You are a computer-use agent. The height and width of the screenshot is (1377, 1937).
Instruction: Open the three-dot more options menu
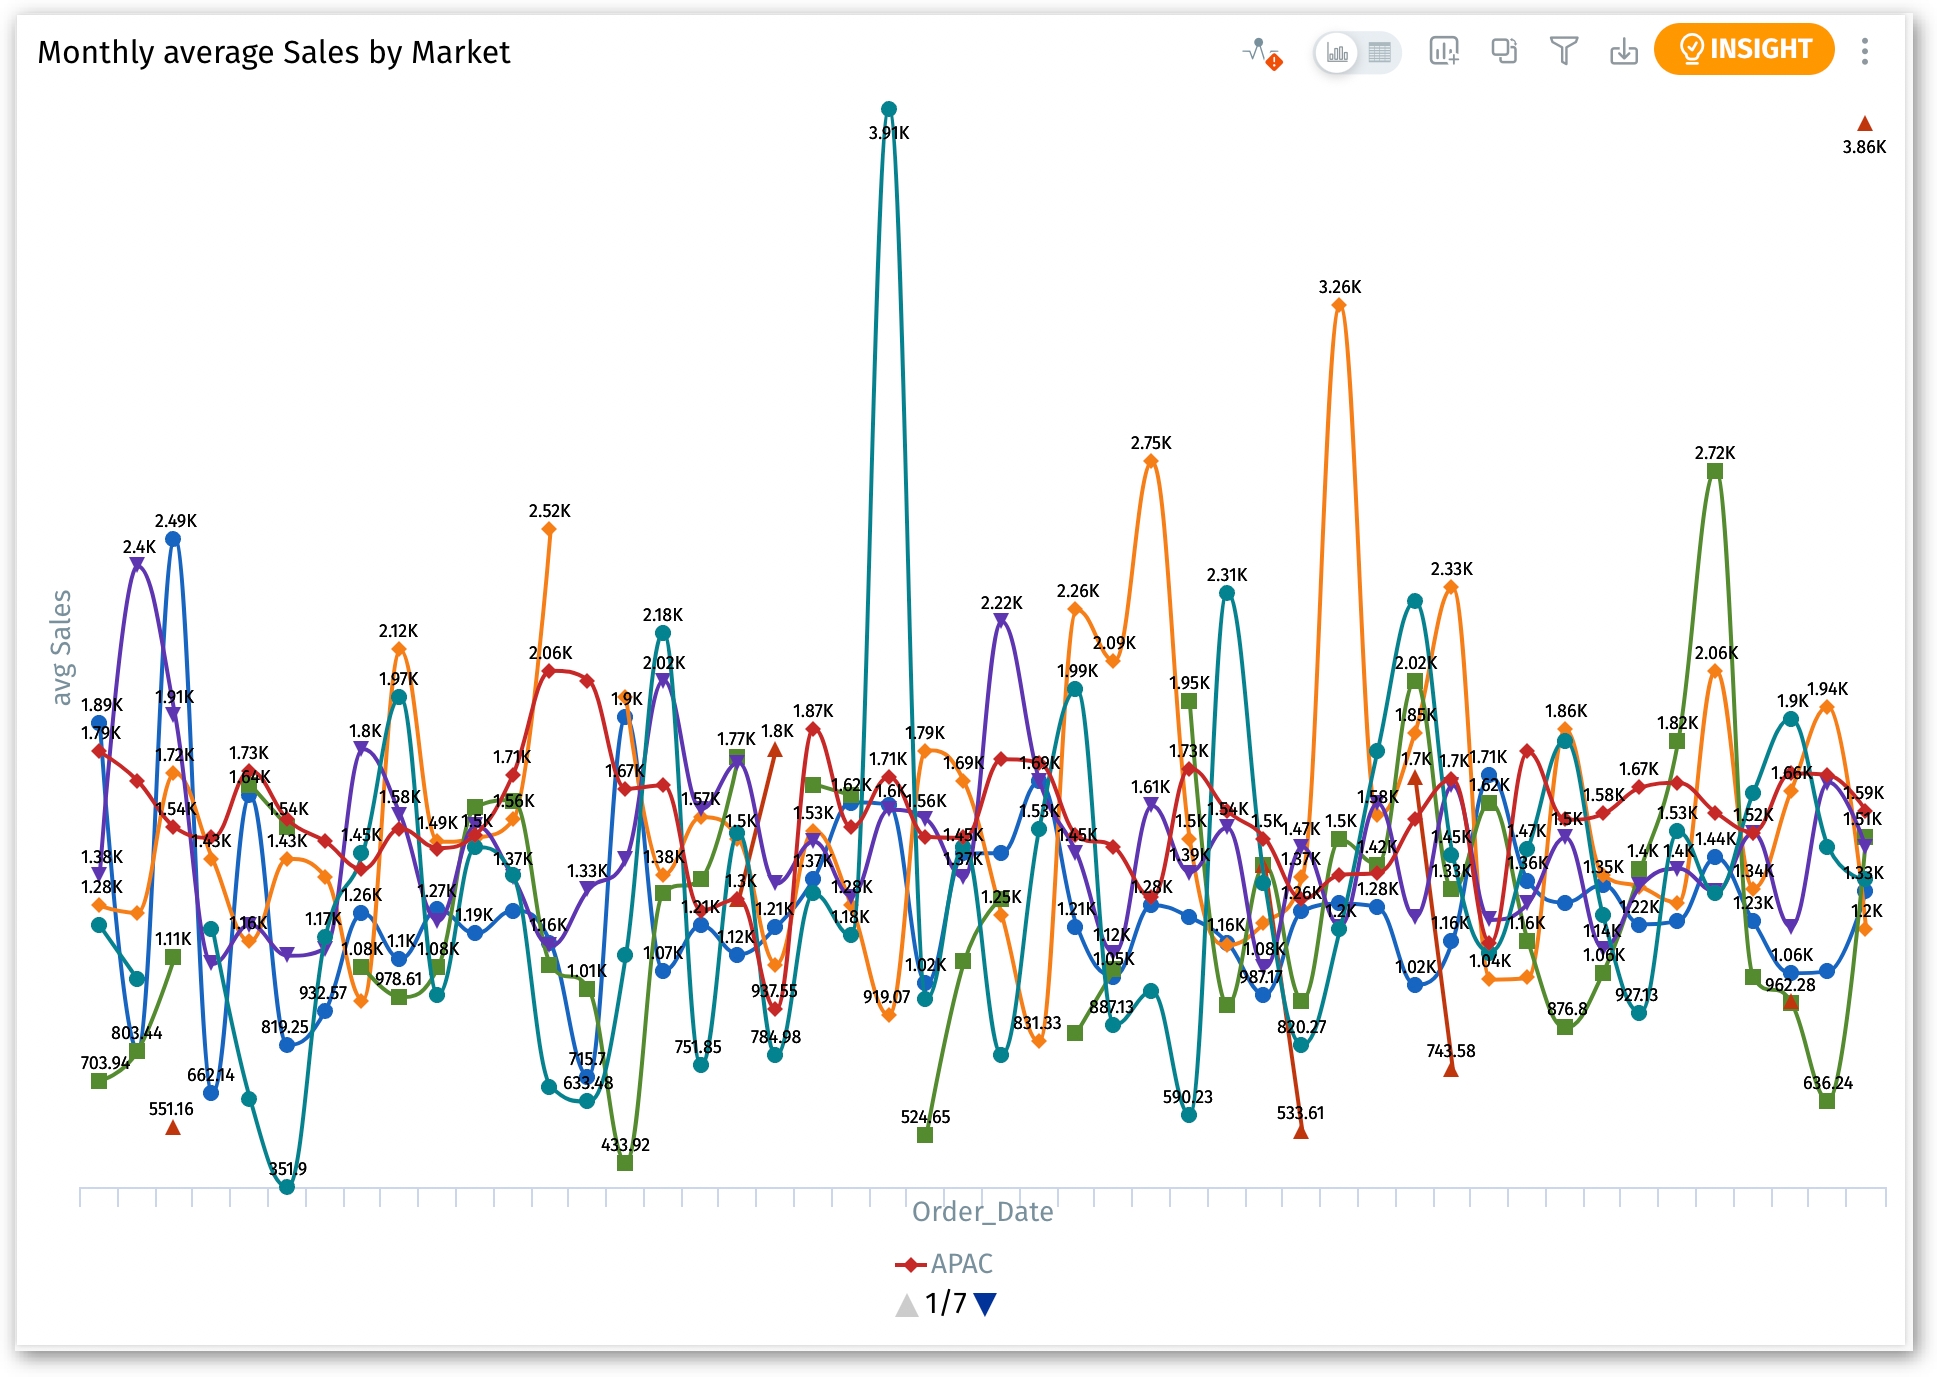coord(1865,51)
